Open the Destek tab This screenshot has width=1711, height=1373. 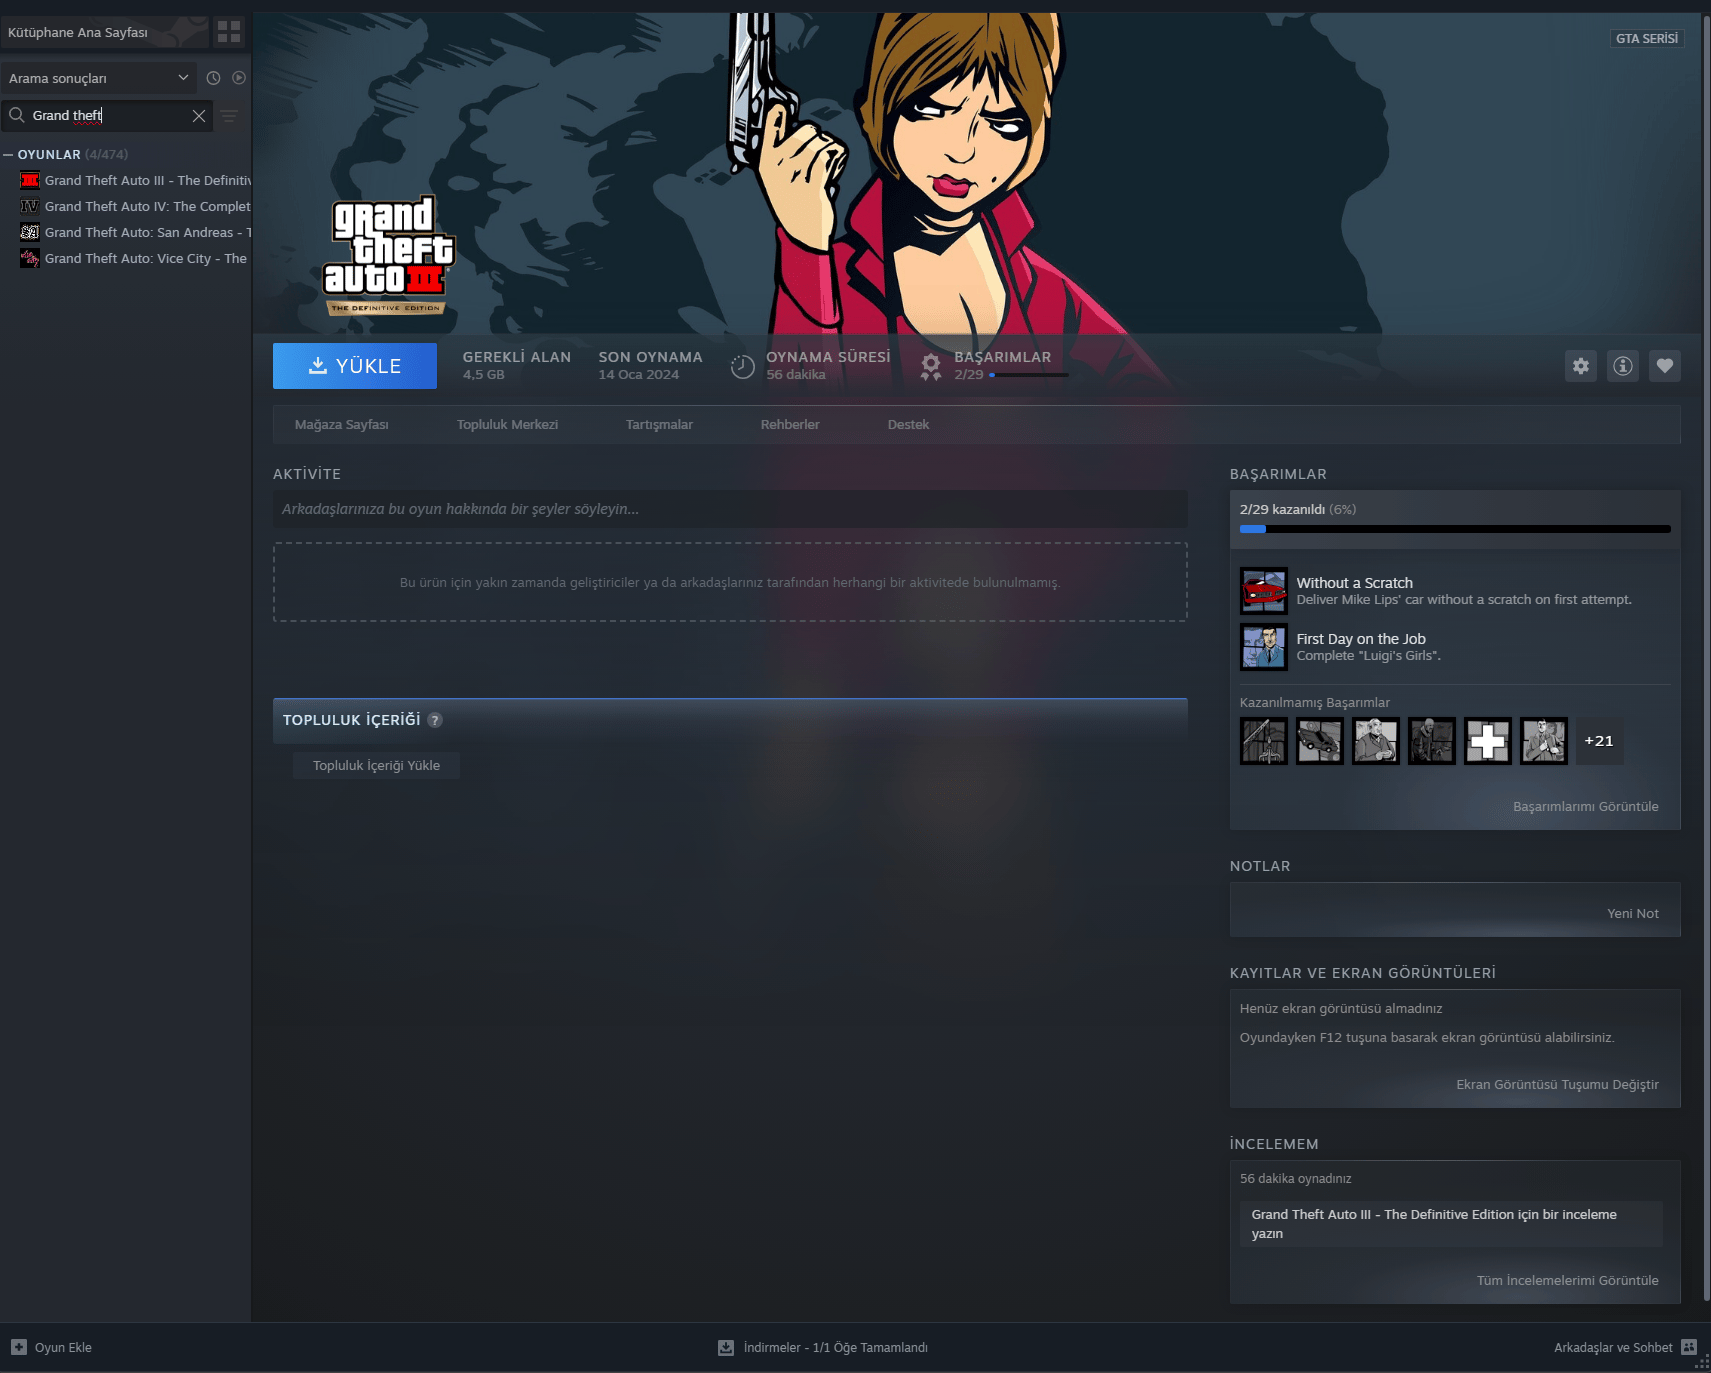[x=908, y=425]
